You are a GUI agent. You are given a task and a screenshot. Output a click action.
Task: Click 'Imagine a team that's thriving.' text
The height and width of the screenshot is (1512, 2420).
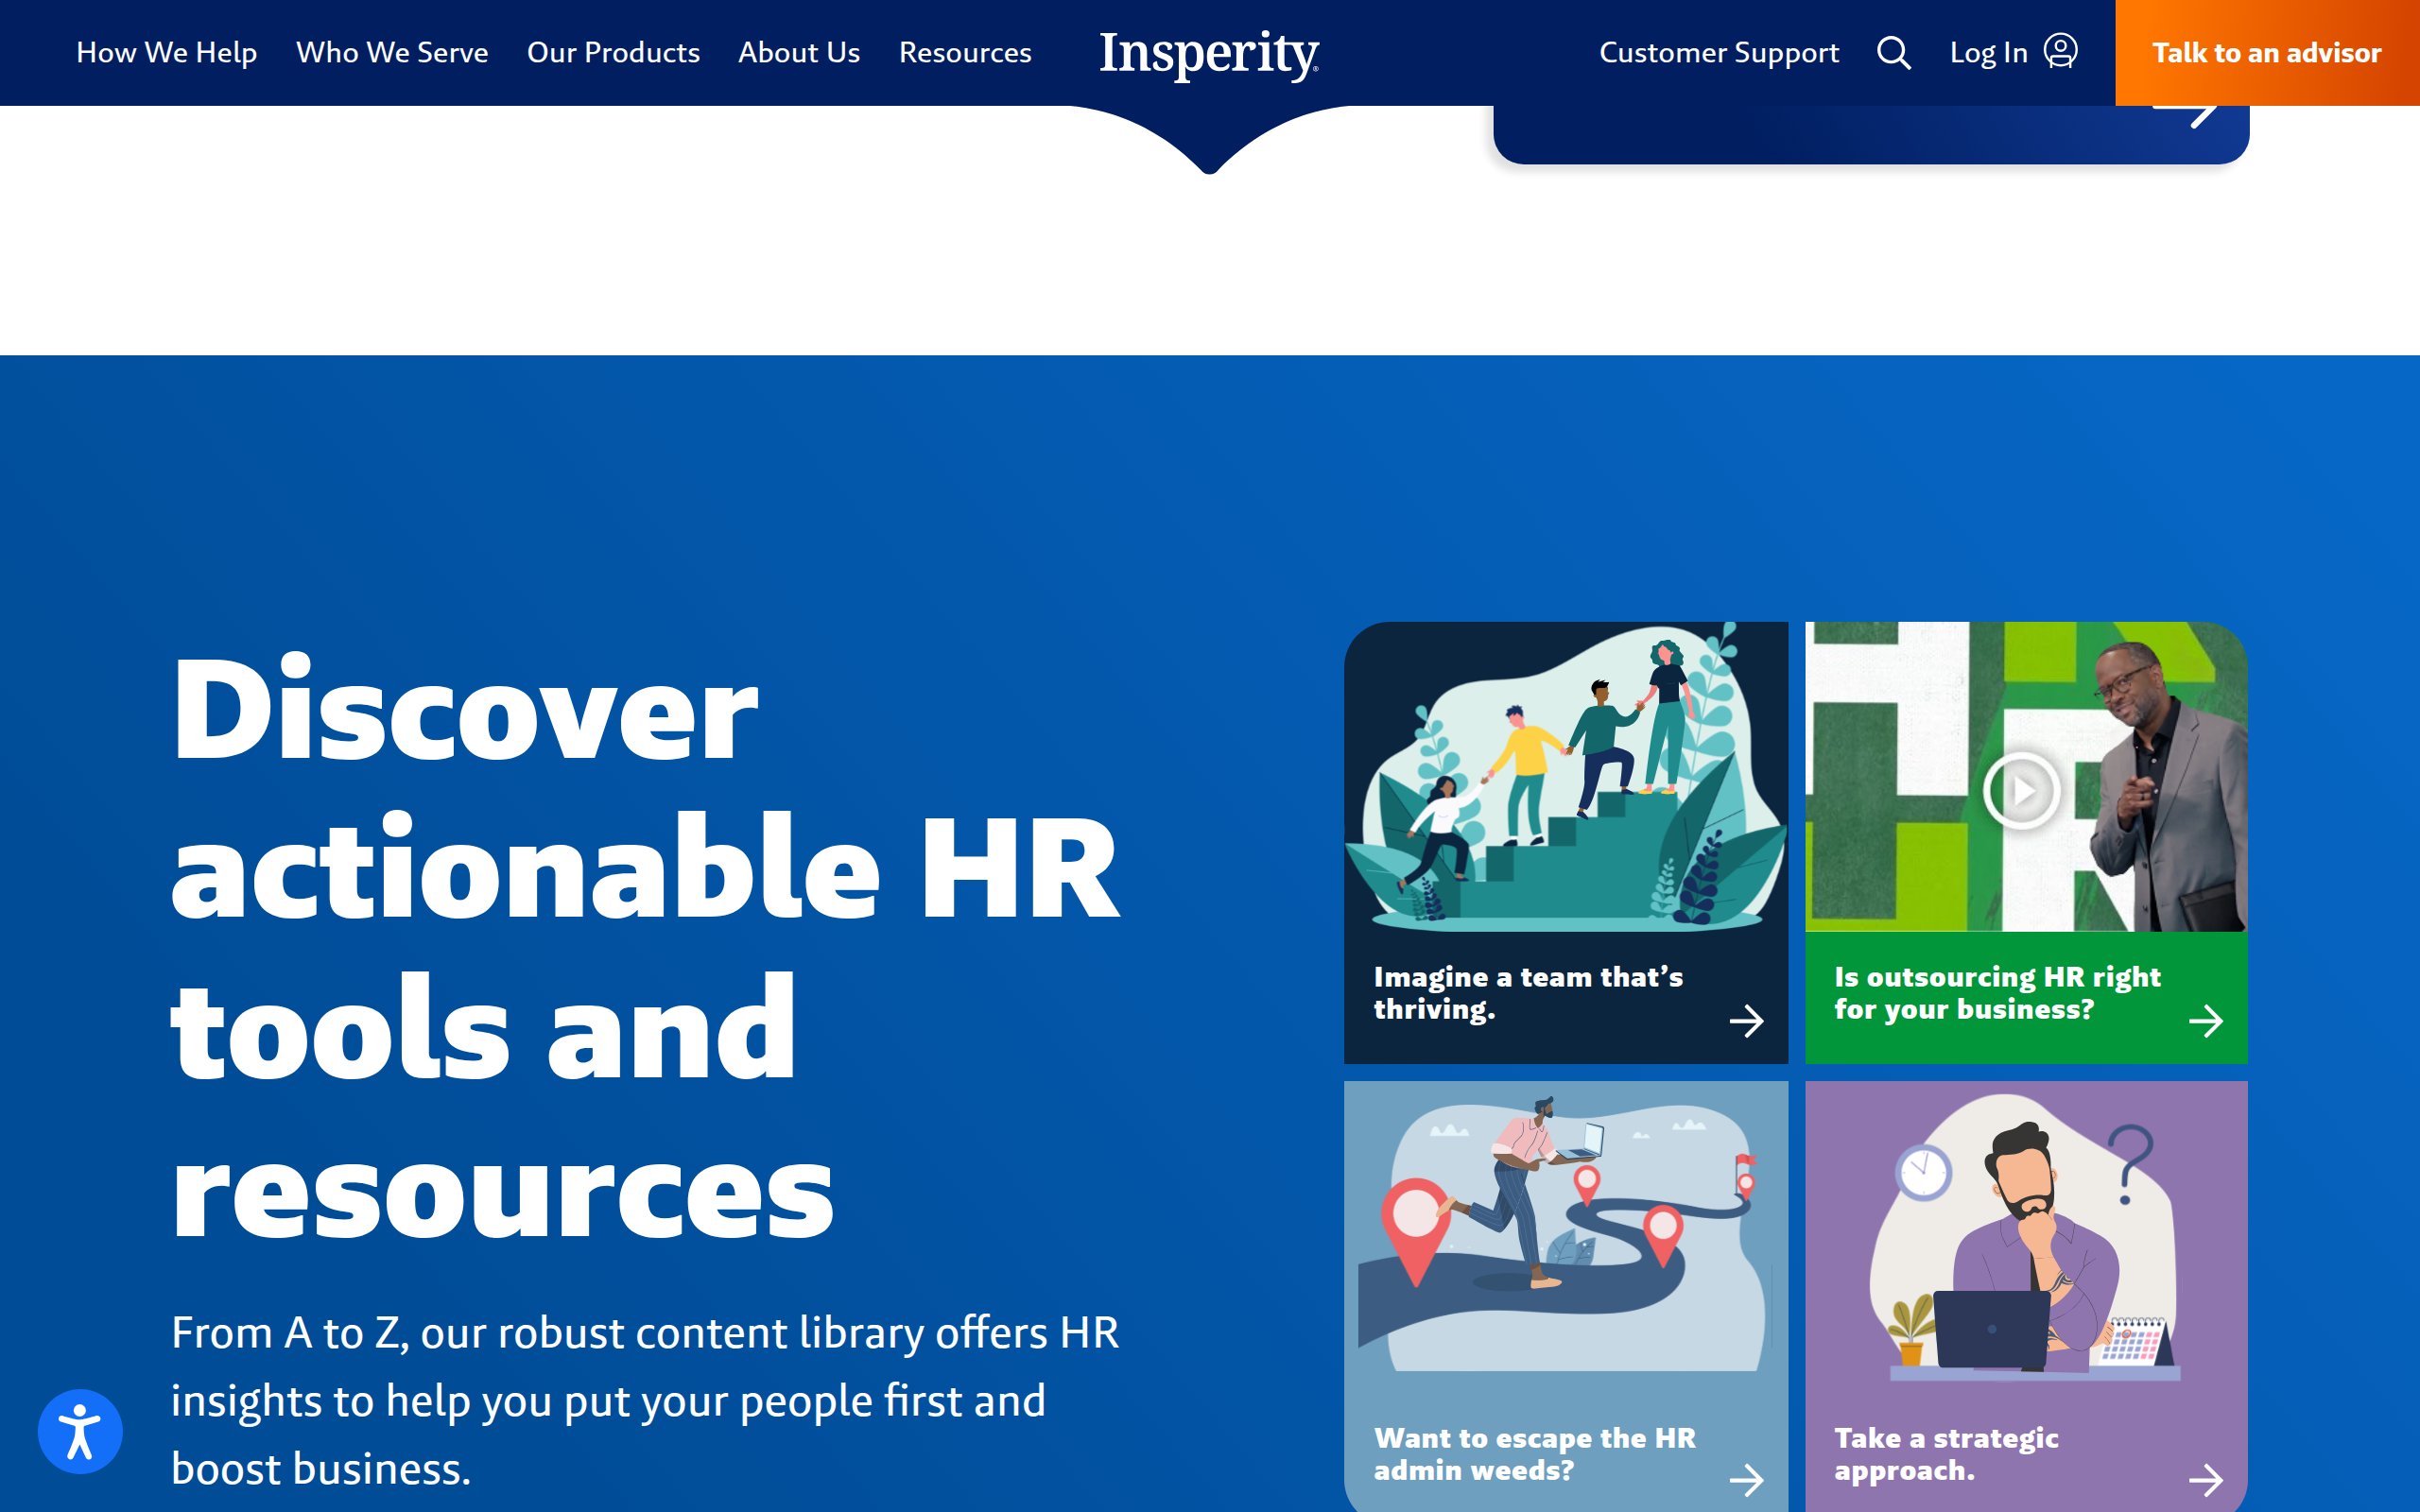(x=1528, y=992)
